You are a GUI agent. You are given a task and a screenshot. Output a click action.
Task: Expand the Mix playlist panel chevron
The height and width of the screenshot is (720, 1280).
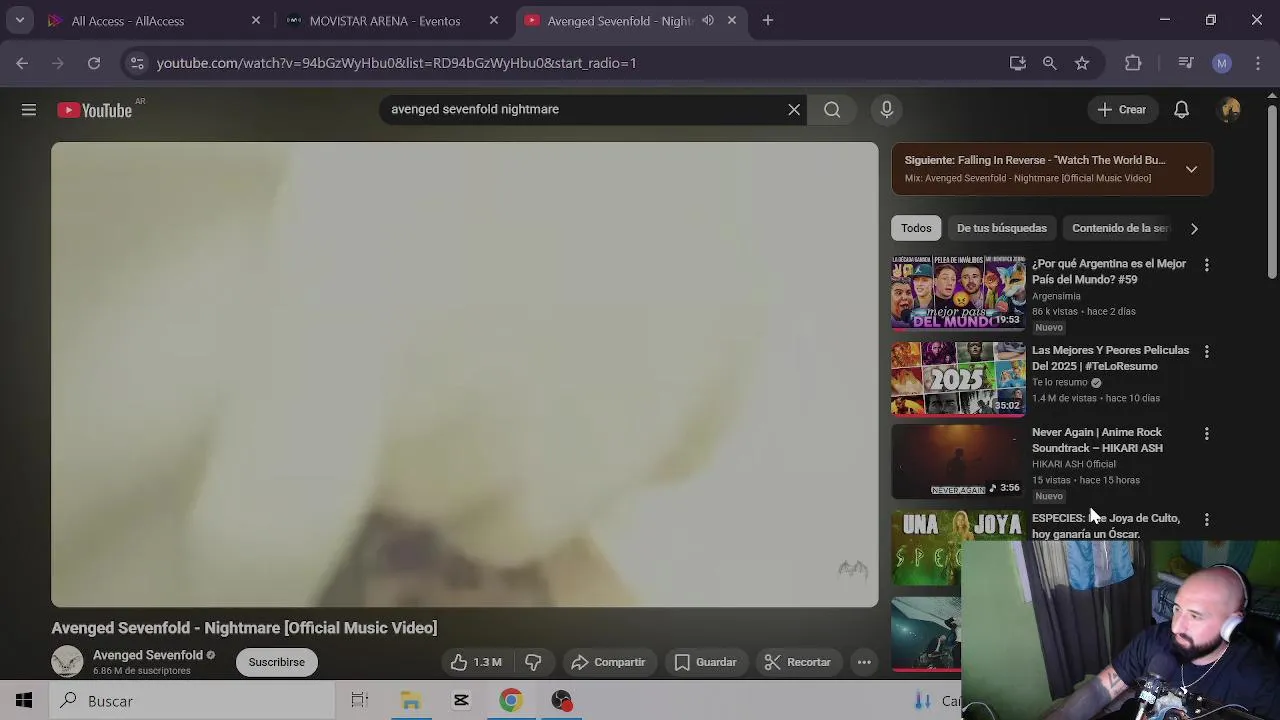tap(1191, 169)
